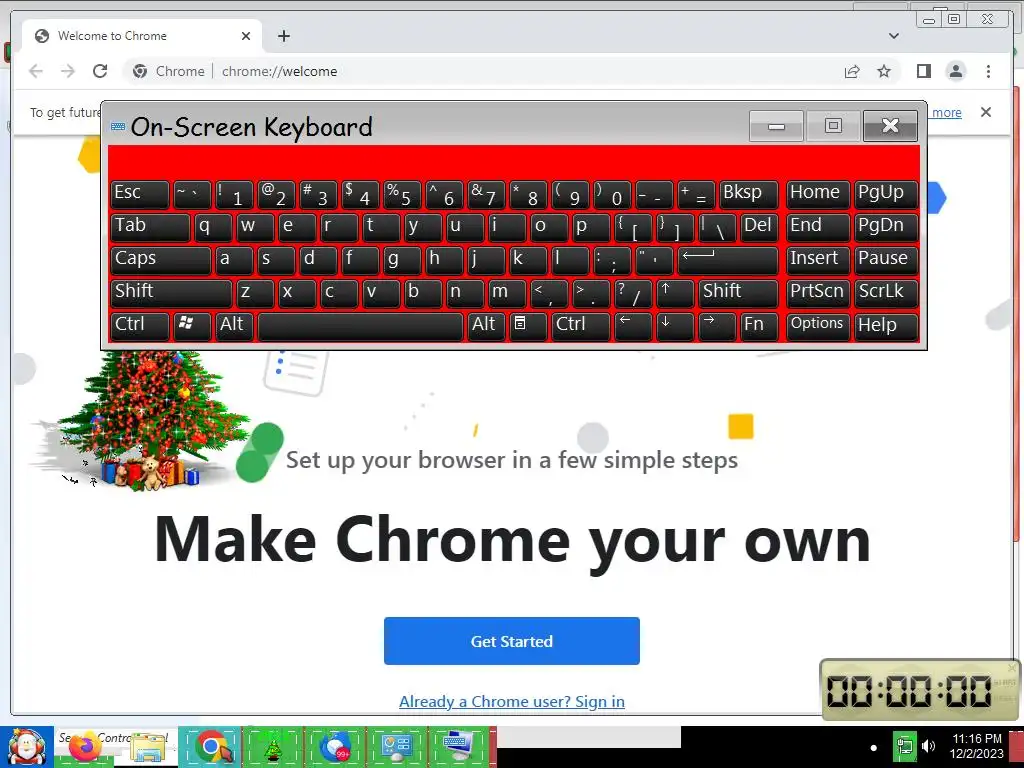Open the Santa Start button

tap(26, 747)
